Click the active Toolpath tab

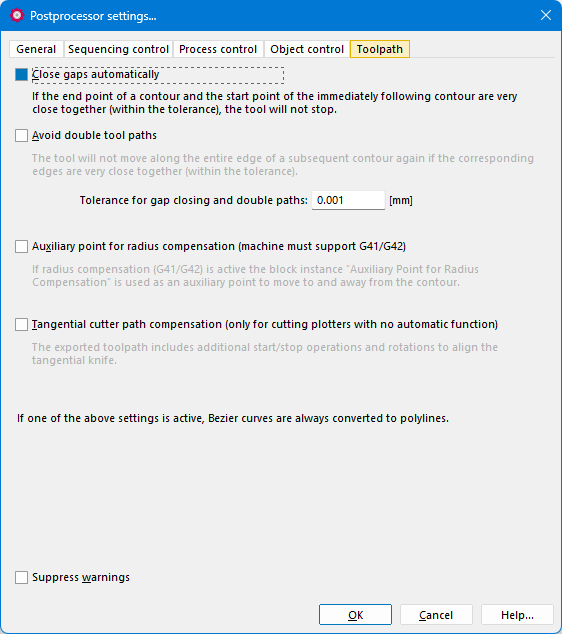380,49
